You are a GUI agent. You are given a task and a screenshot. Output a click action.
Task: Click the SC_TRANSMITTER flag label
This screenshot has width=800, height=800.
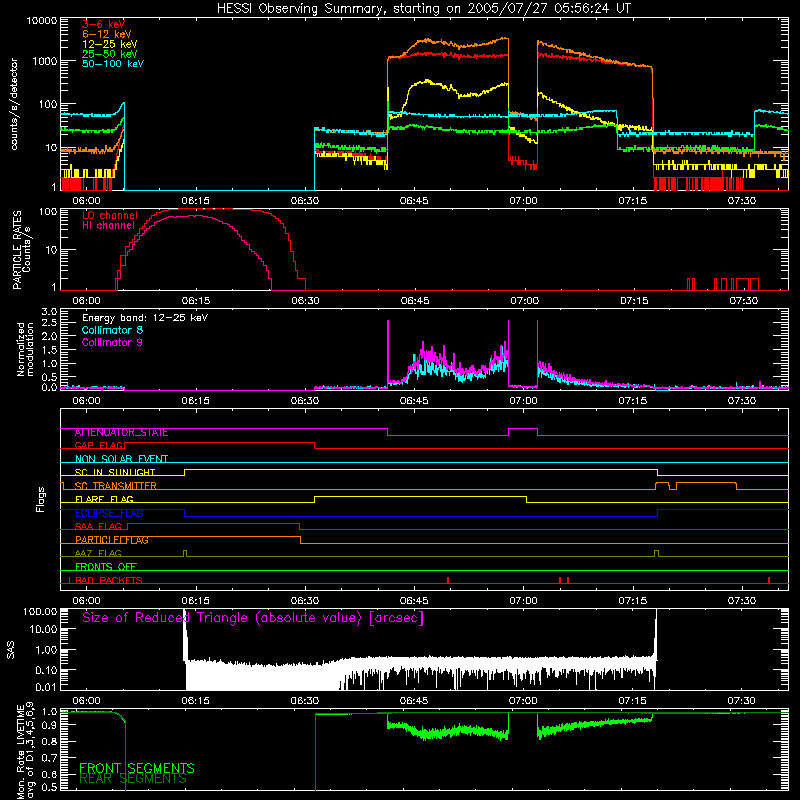point(115,486)
